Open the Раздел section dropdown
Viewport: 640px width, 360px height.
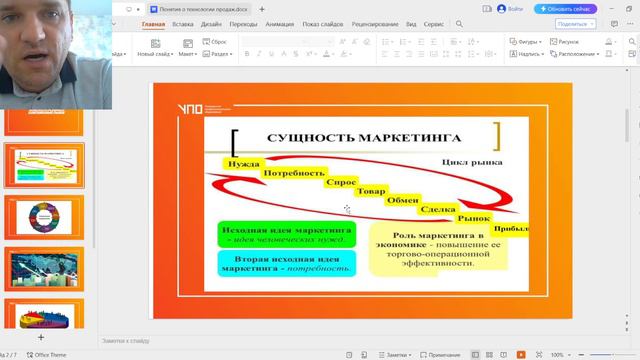click(x=218, y=54)
